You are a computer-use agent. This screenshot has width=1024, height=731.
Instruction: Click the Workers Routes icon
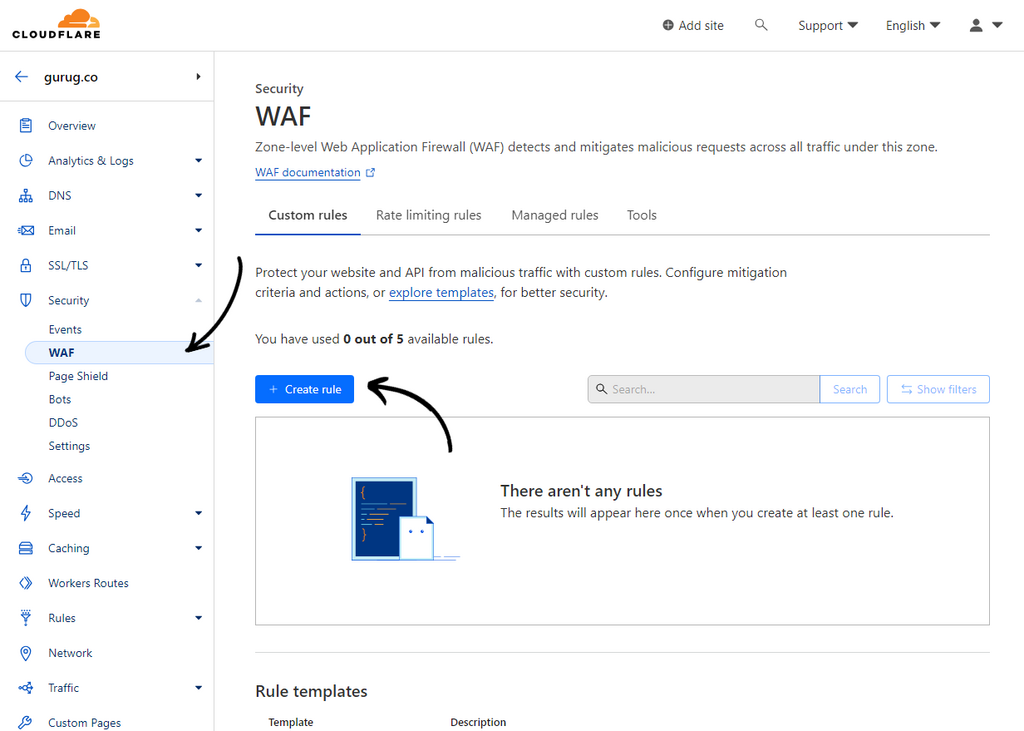click(x=25, y=583)
